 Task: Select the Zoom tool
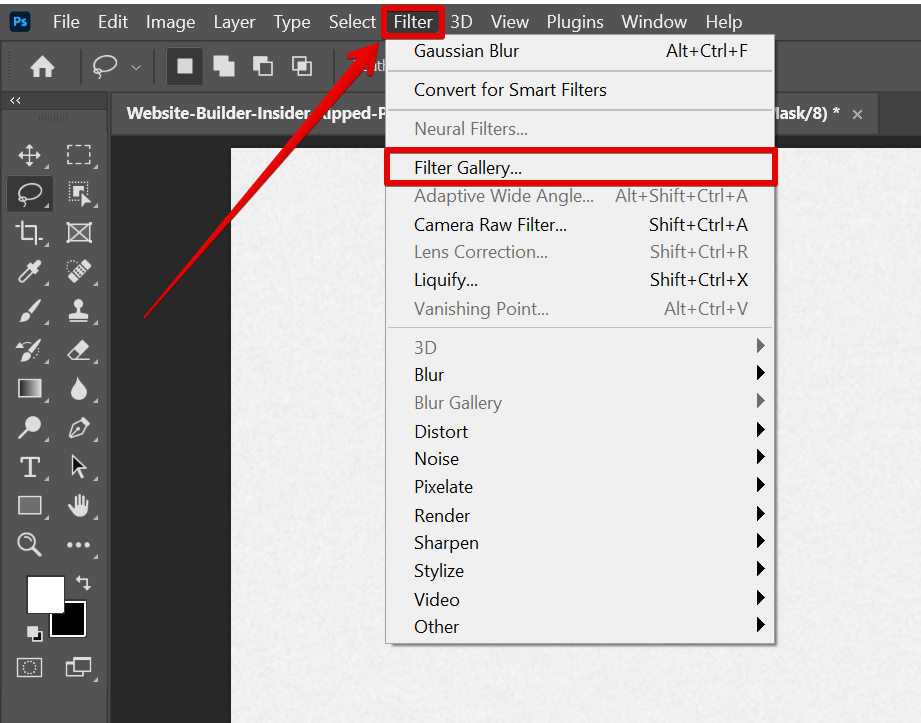coord(30,544)
